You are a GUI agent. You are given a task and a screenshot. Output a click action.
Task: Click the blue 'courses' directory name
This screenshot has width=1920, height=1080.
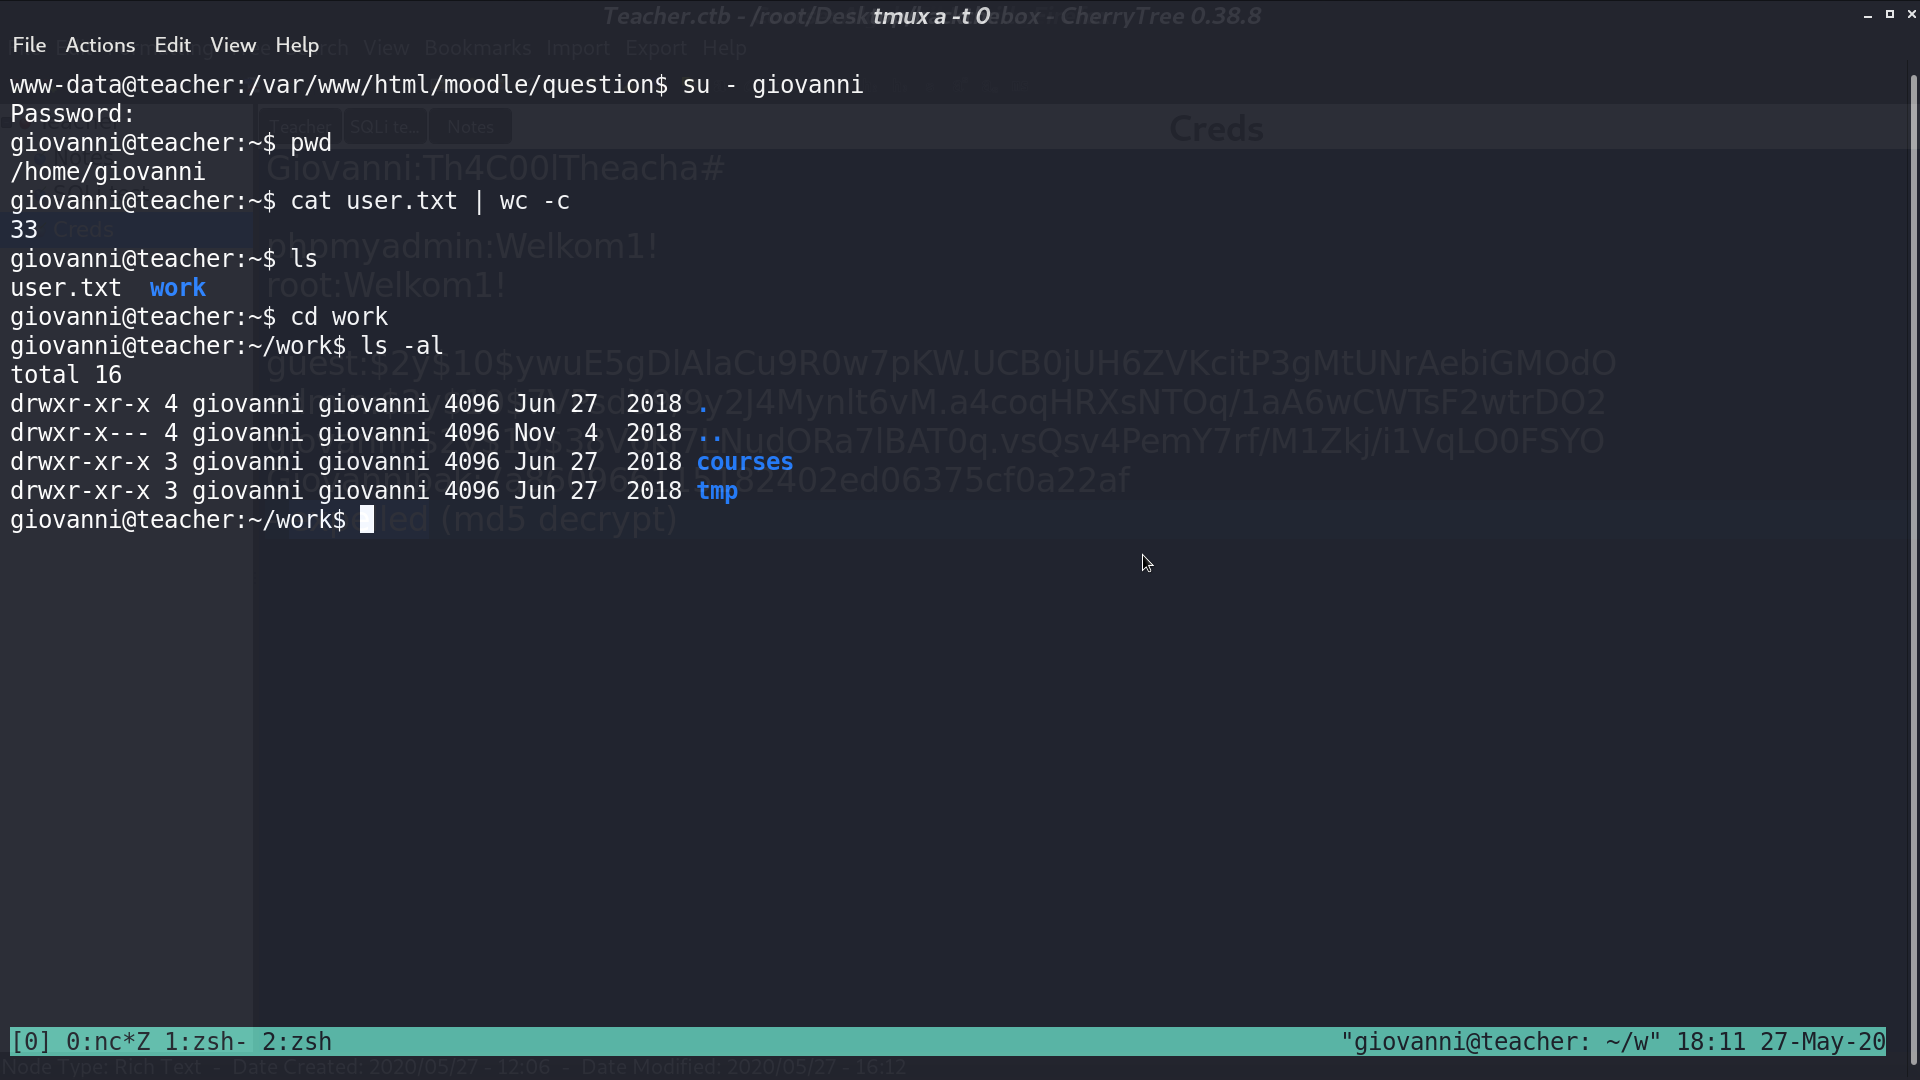745,462
